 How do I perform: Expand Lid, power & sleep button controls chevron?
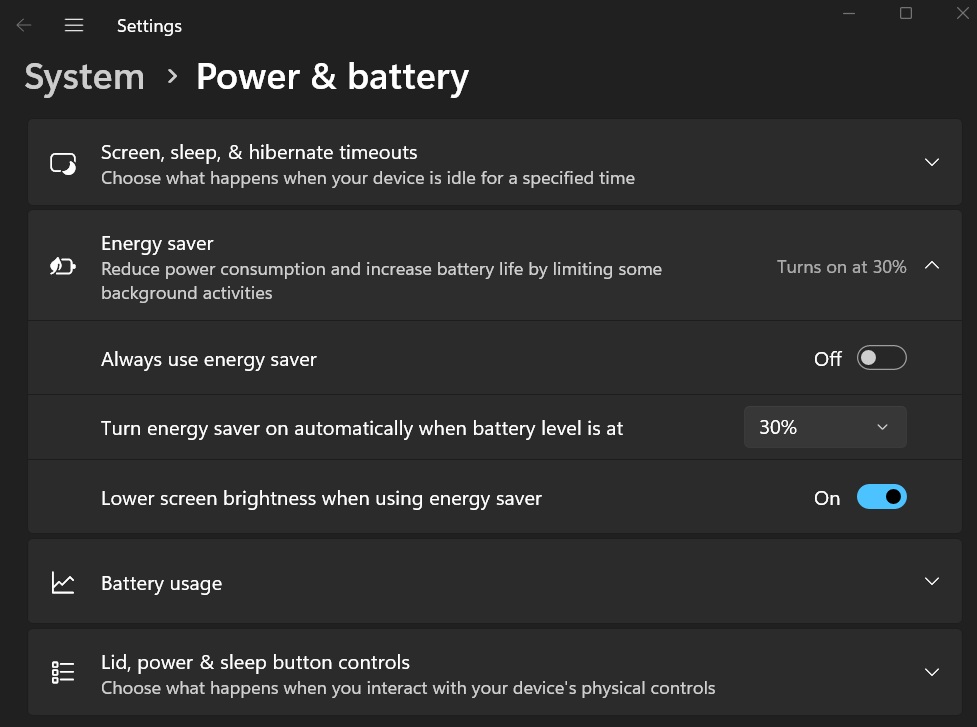click(932, 672)
